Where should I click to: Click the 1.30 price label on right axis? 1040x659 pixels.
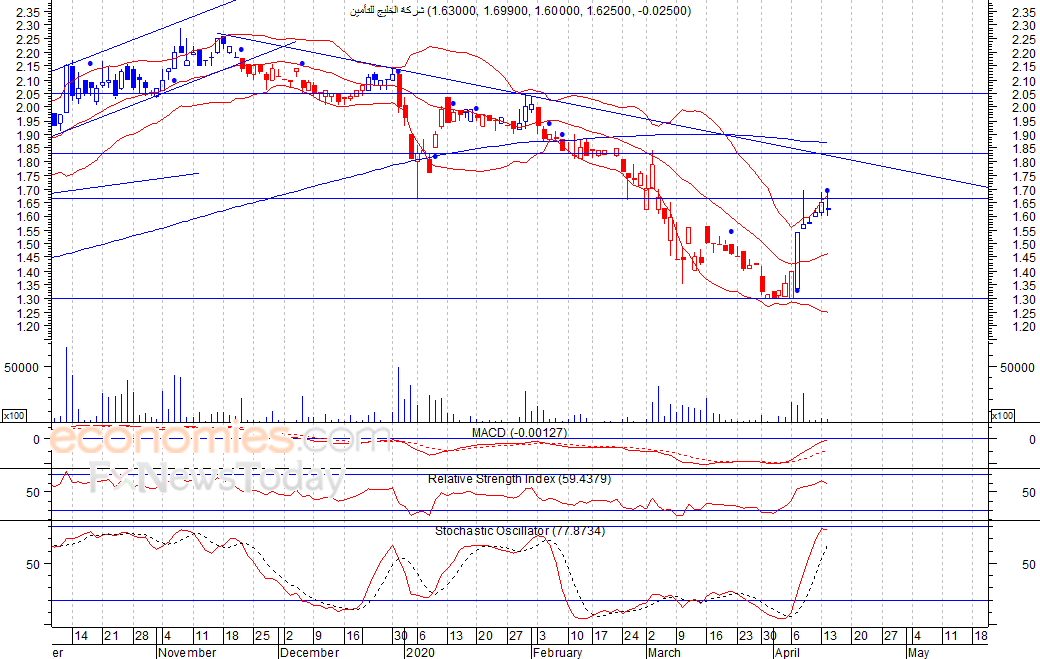click(1023, 300)
